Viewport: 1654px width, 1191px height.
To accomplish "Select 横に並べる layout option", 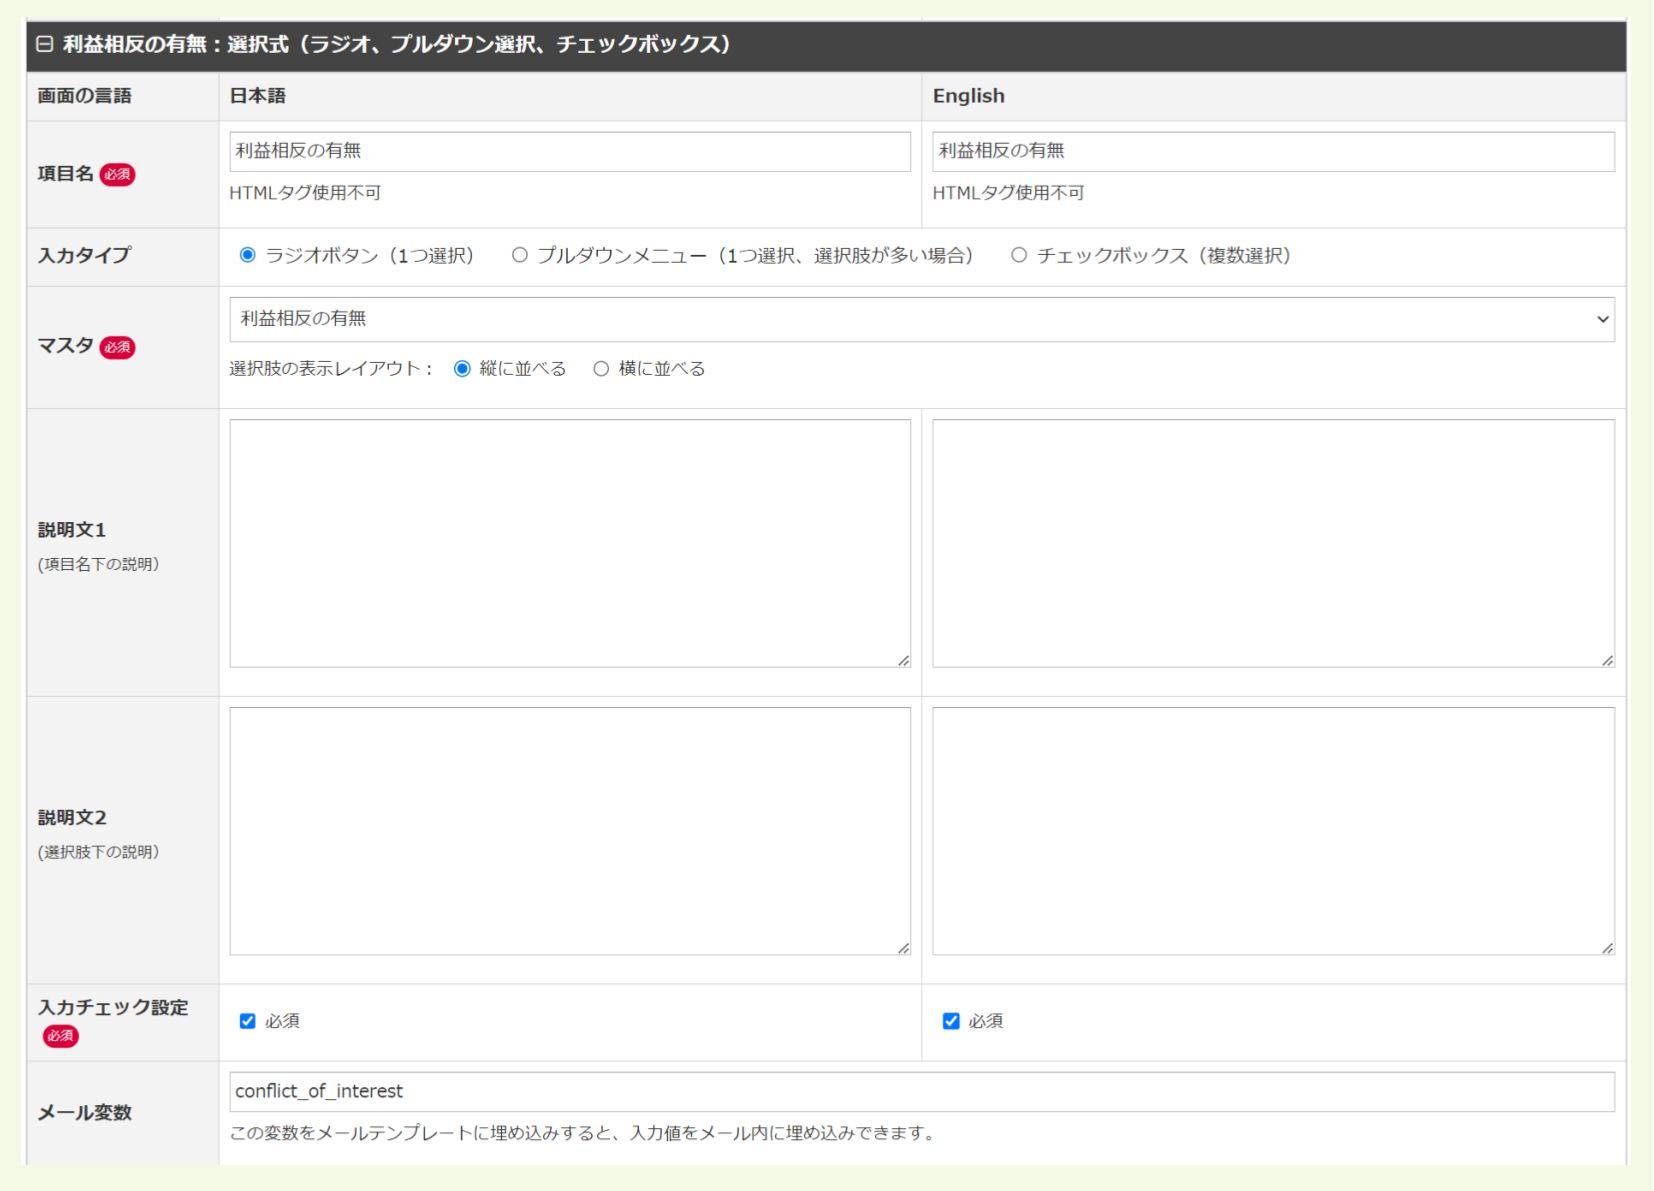I will pyautogui.click(x=600, y=368).
